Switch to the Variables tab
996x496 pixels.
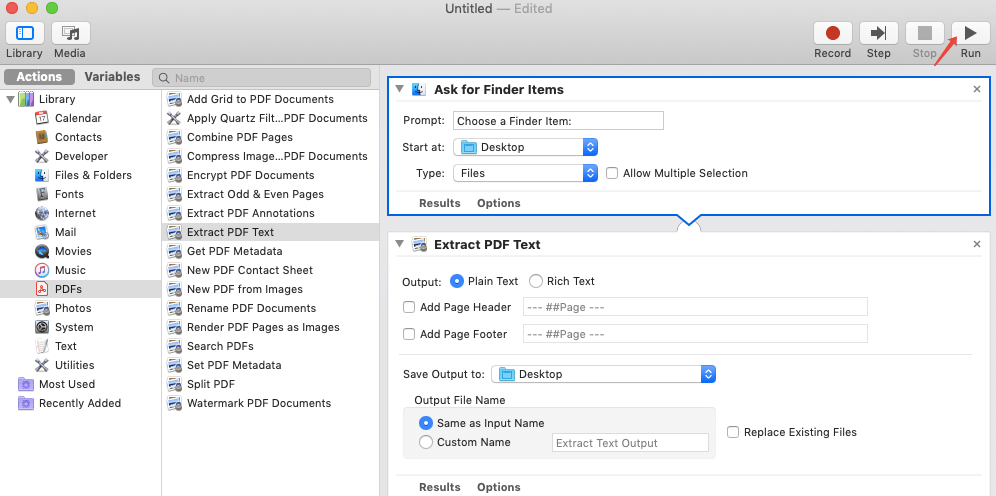pos(112,77)
